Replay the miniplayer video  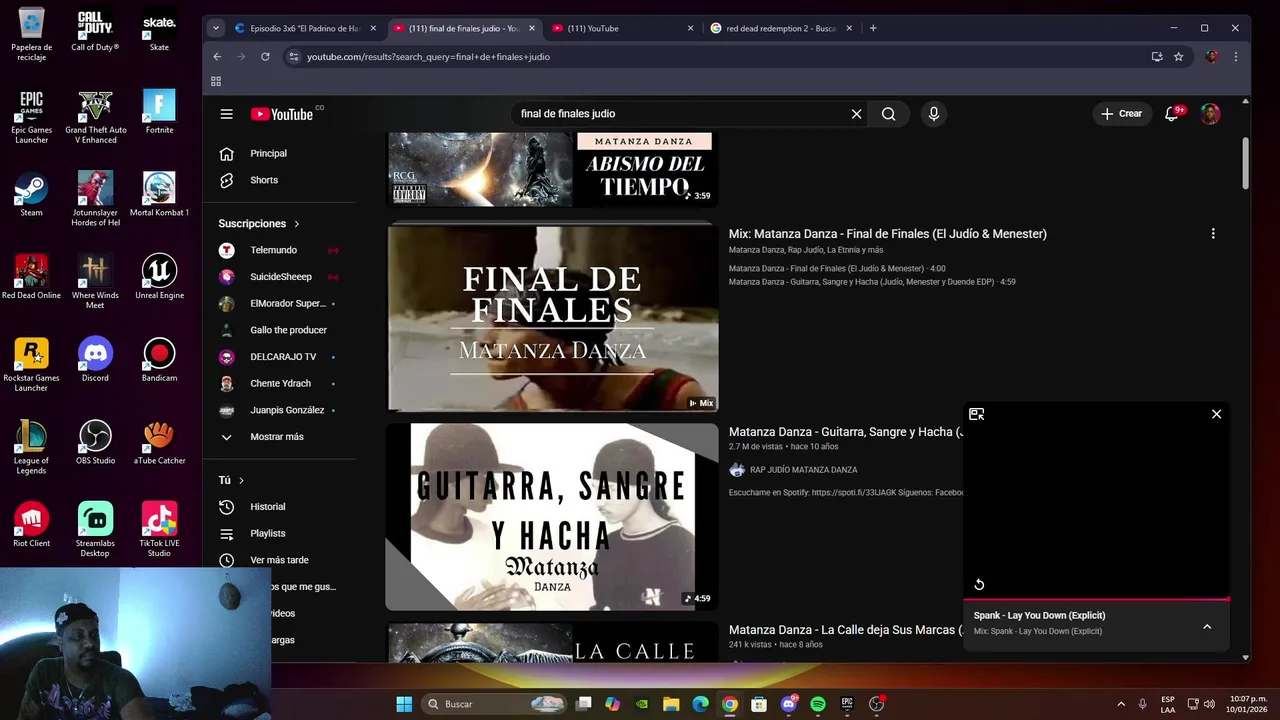(x=979, y=585)
